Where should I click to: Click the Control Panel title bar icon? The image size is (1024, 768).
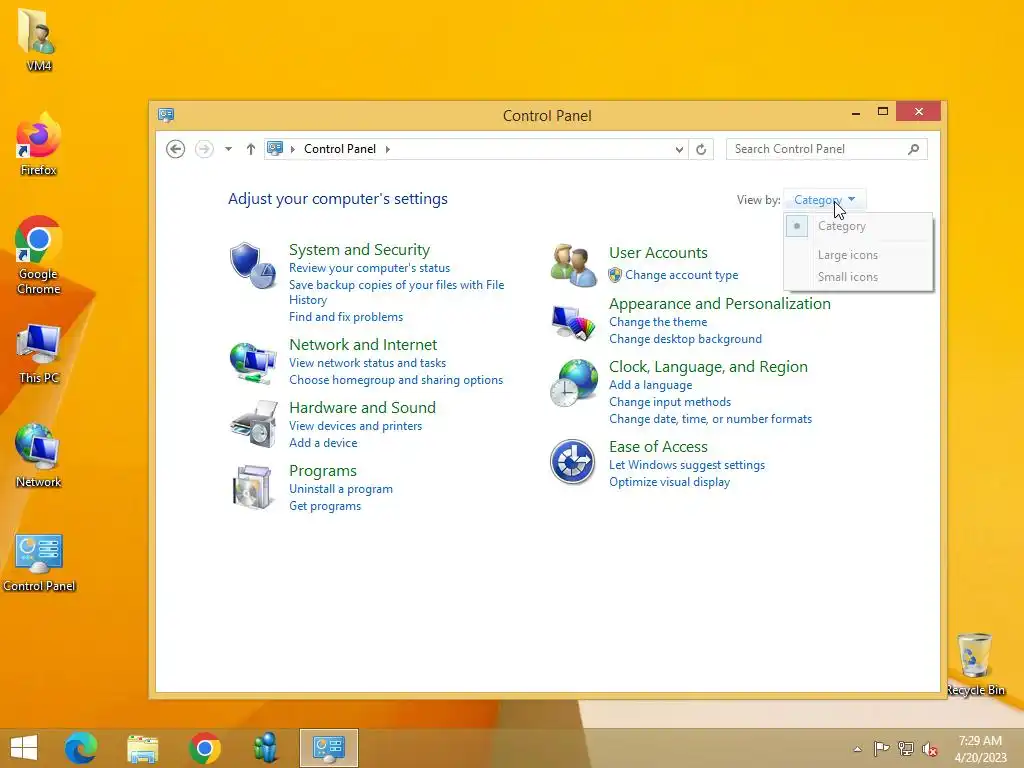point(166,116)
